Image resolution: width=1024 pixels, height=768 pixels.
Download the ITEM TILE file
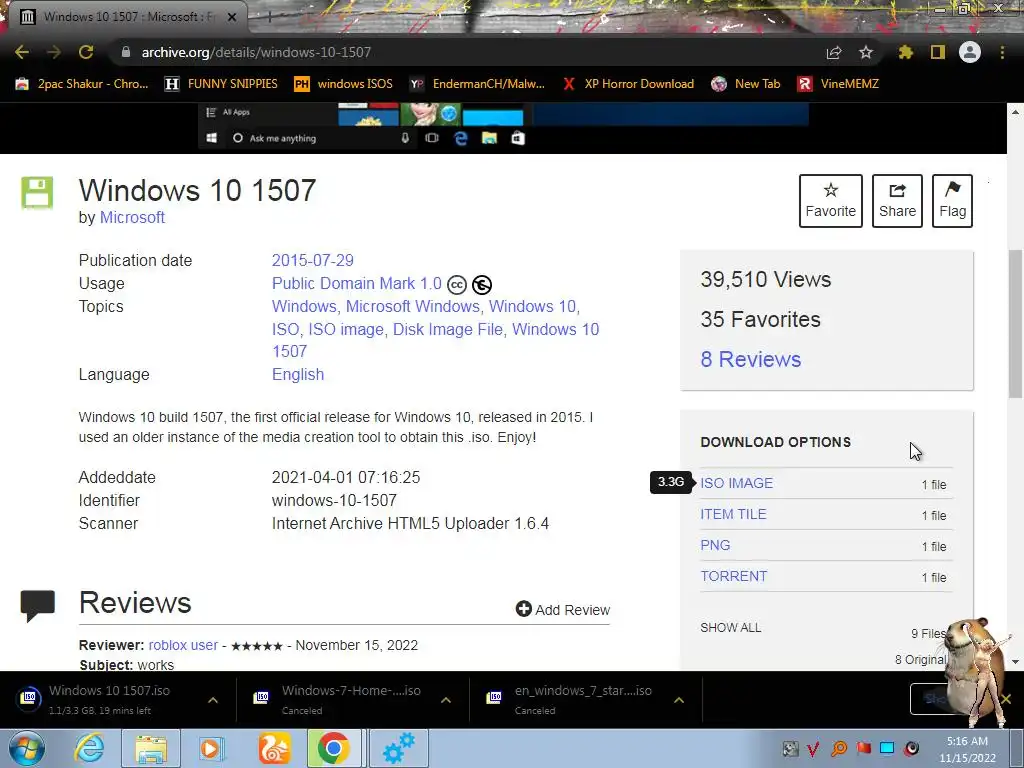coord(733,515)
